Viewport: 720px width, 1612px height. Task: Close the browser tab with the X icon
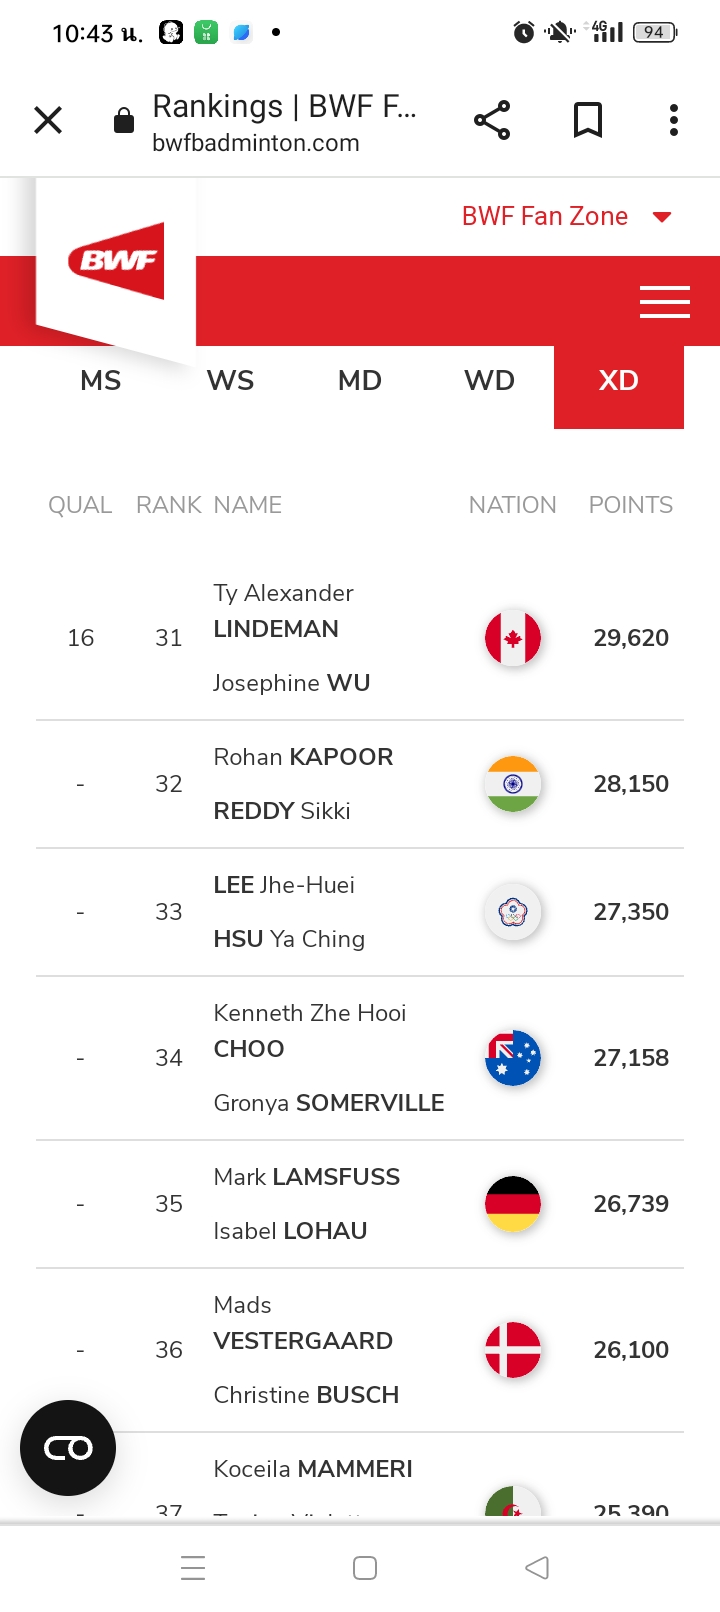pyautogui.click(x=48, y=120)
